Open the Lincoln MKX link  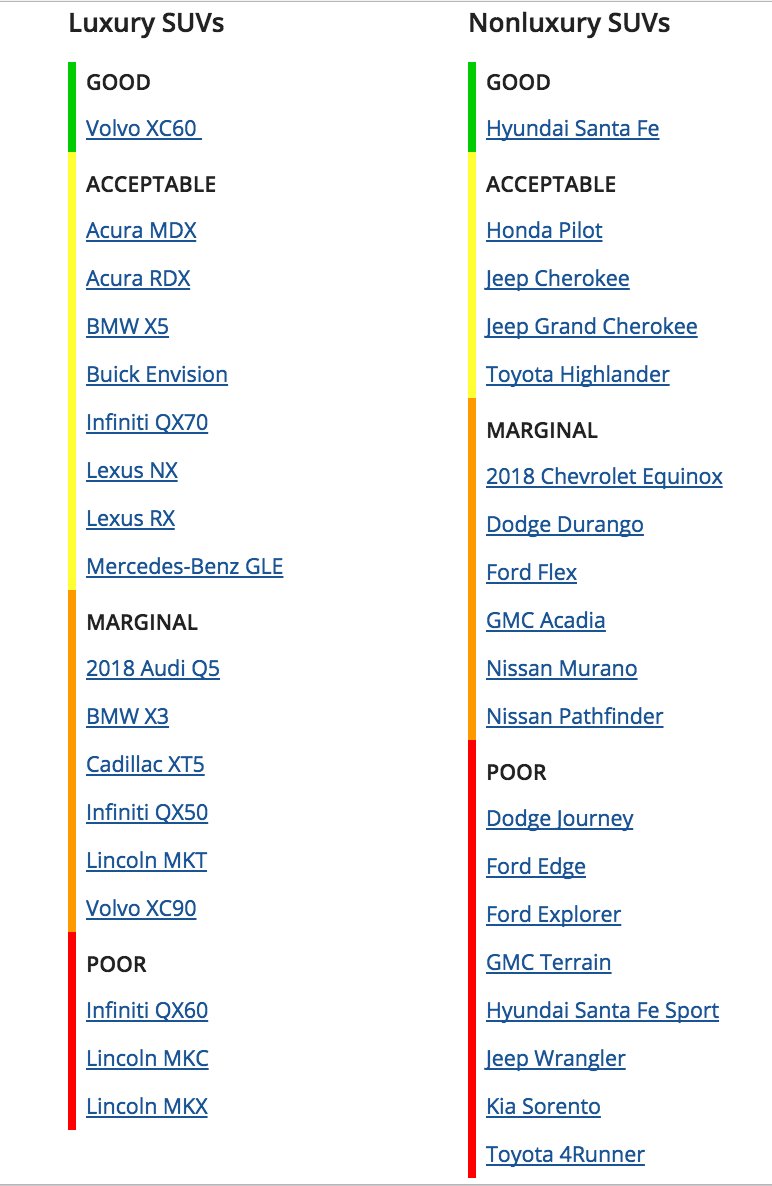coord(147,1107)
